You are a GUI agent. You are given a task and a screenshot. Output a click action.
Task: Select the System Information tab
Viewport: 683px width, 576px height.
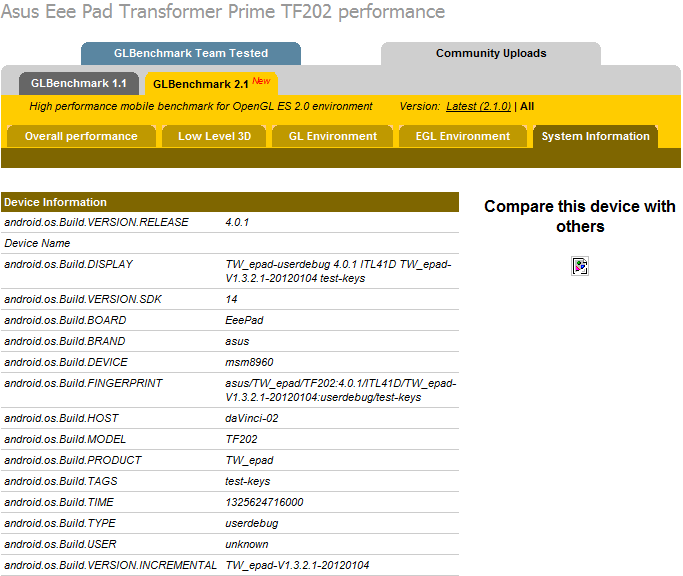click(595, 136)
